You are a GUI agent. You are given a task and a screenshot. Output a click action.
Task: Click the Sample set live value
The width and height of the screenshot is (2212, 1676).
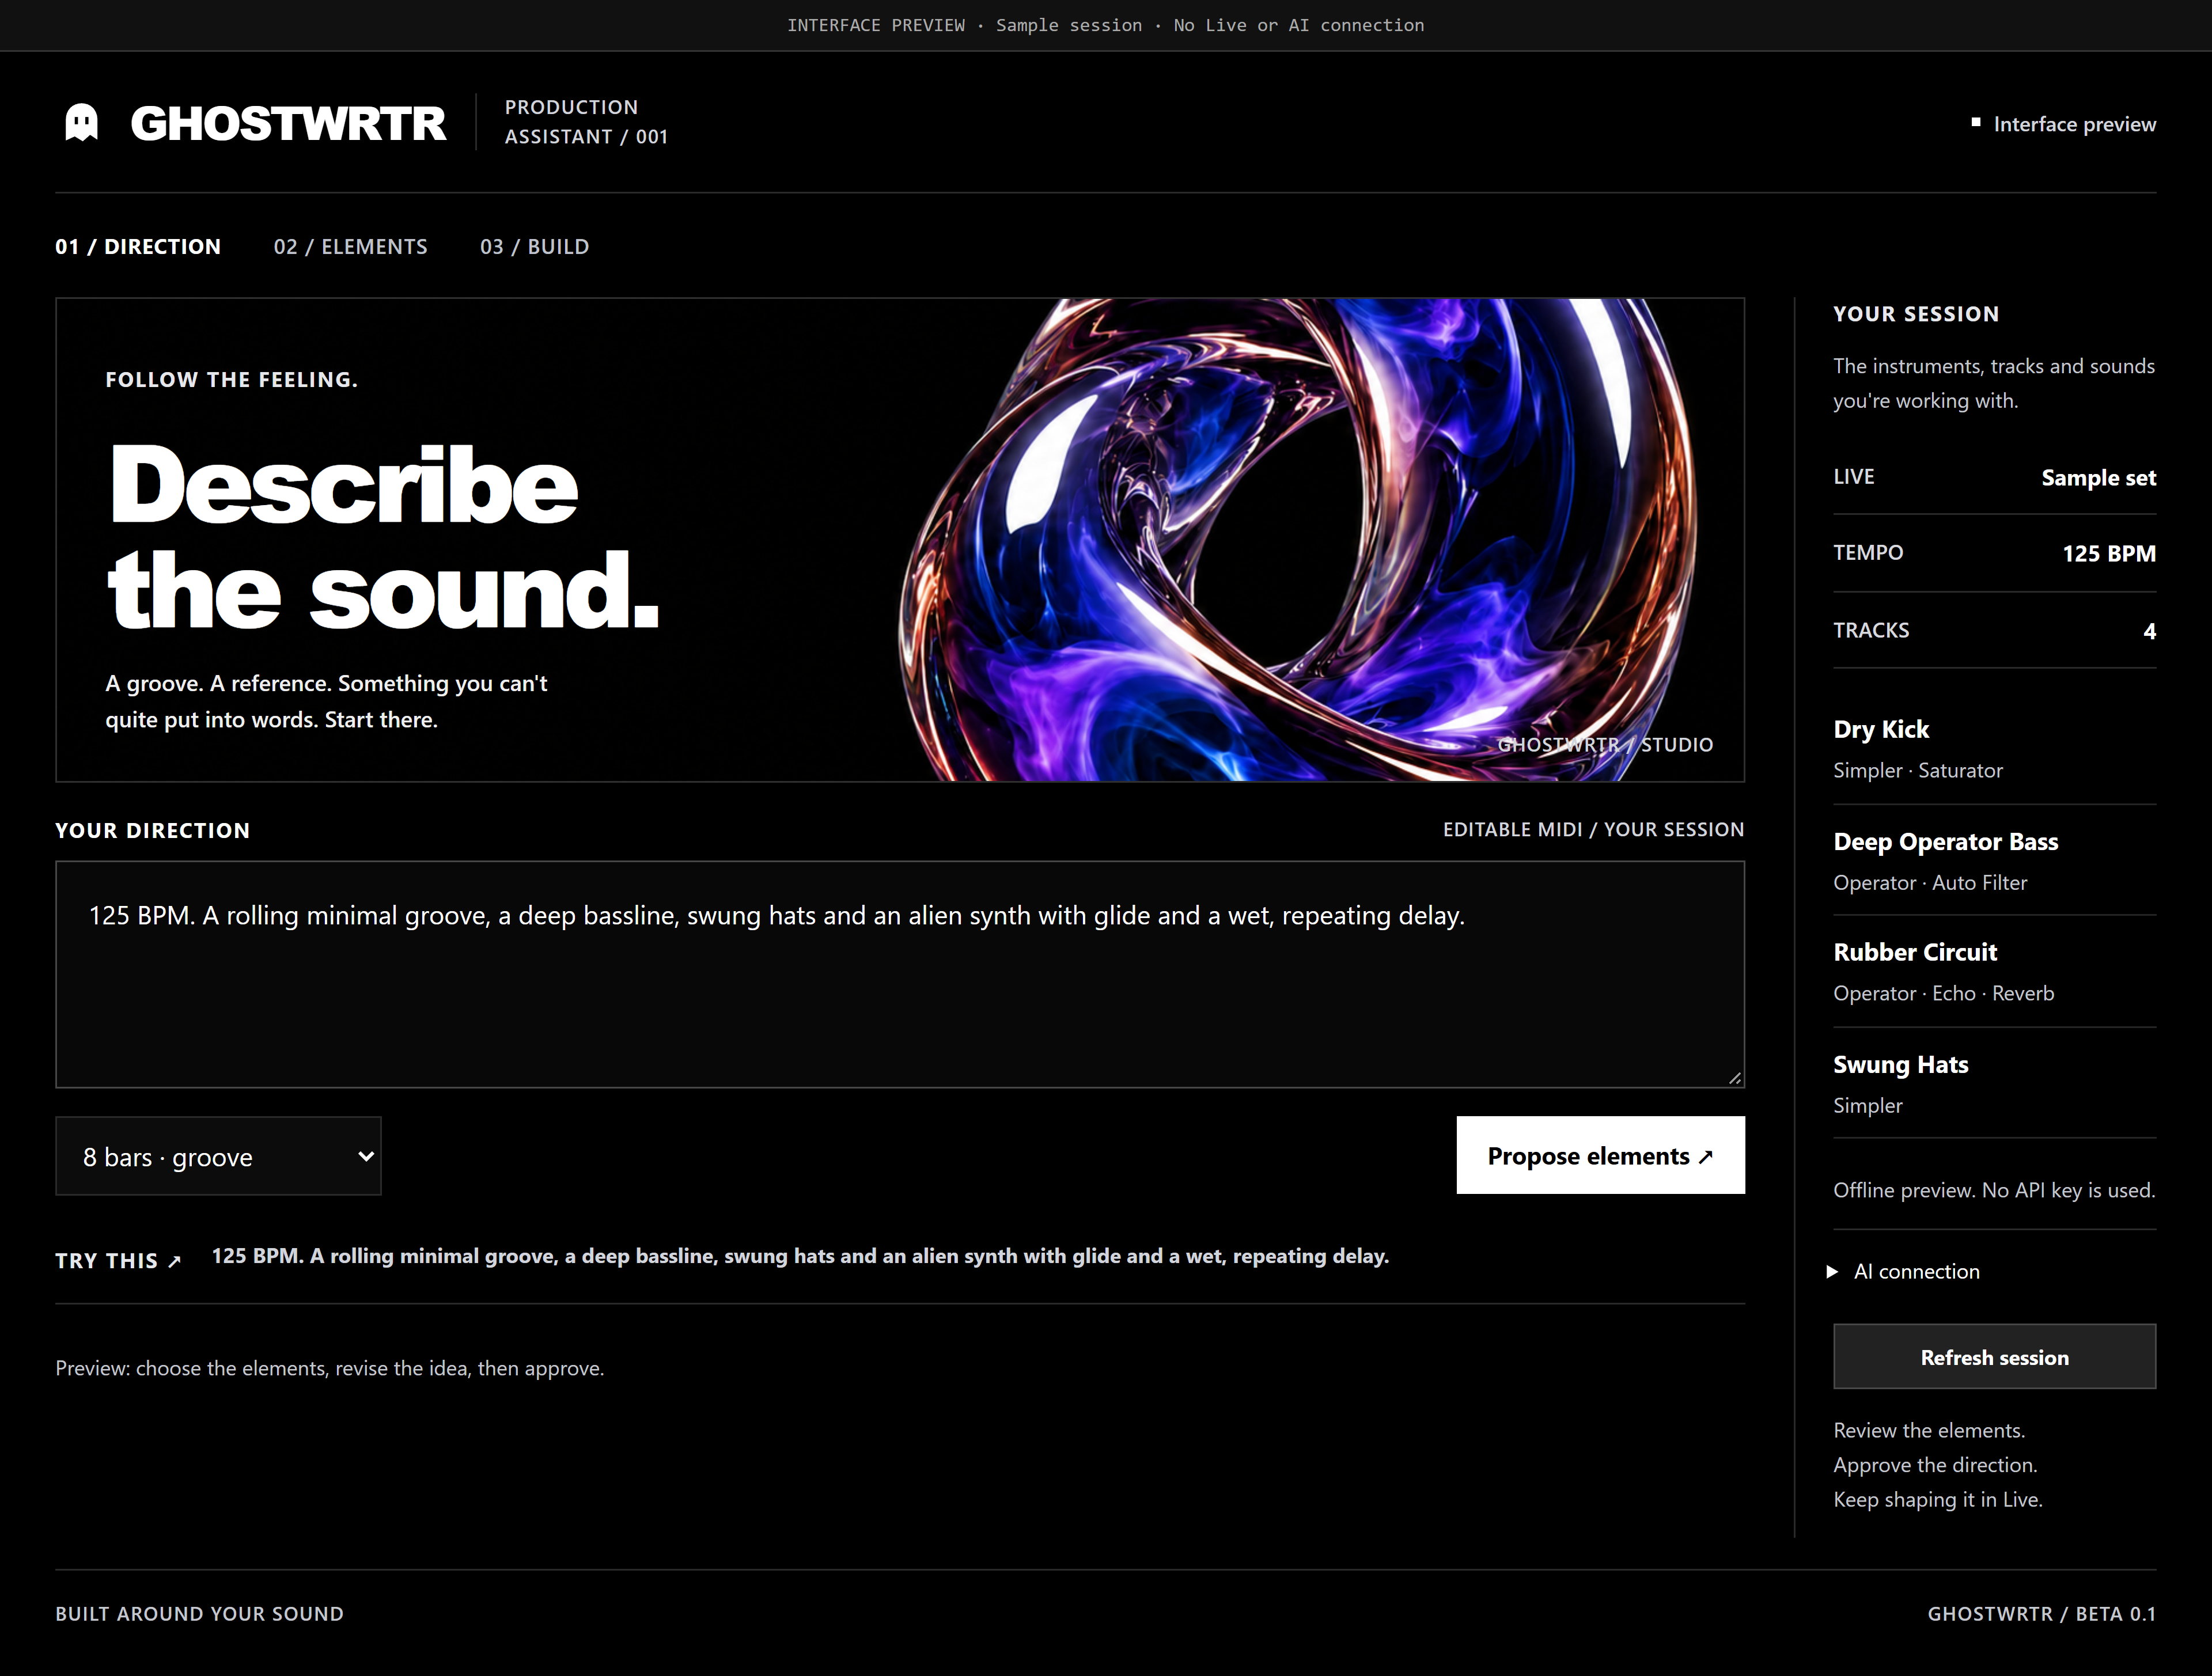click(2098, 478)
